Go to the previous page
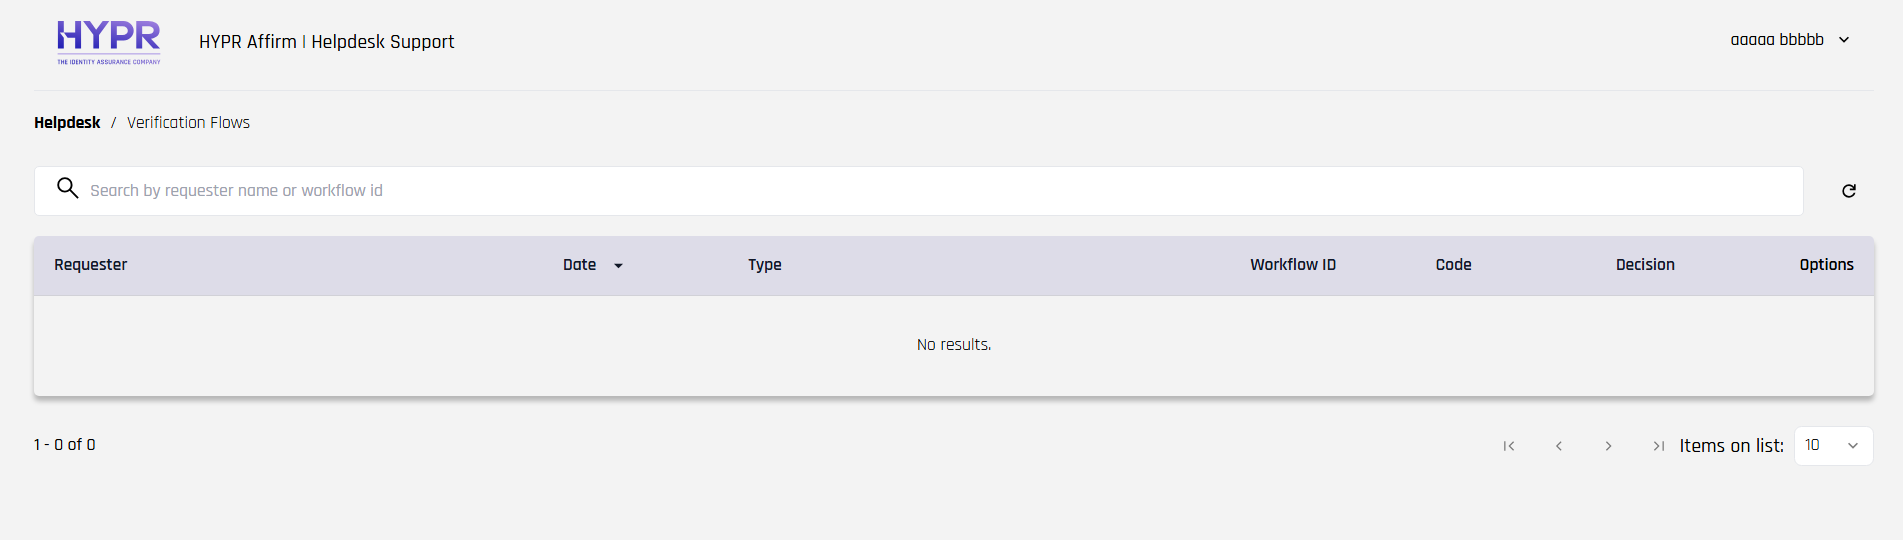 [x=1559, y=446]
